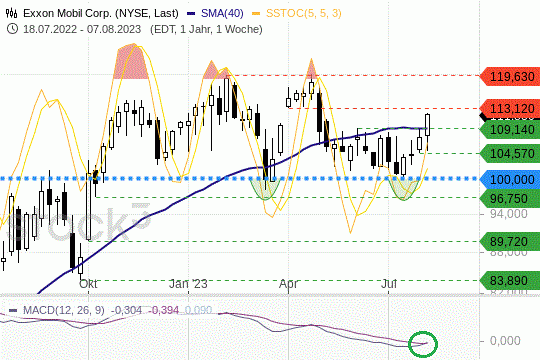This screenshot has height=360, width=540.
Task: Click the latest white candlestick near 113
Action: pyautogui.click(x=428, y=125)
